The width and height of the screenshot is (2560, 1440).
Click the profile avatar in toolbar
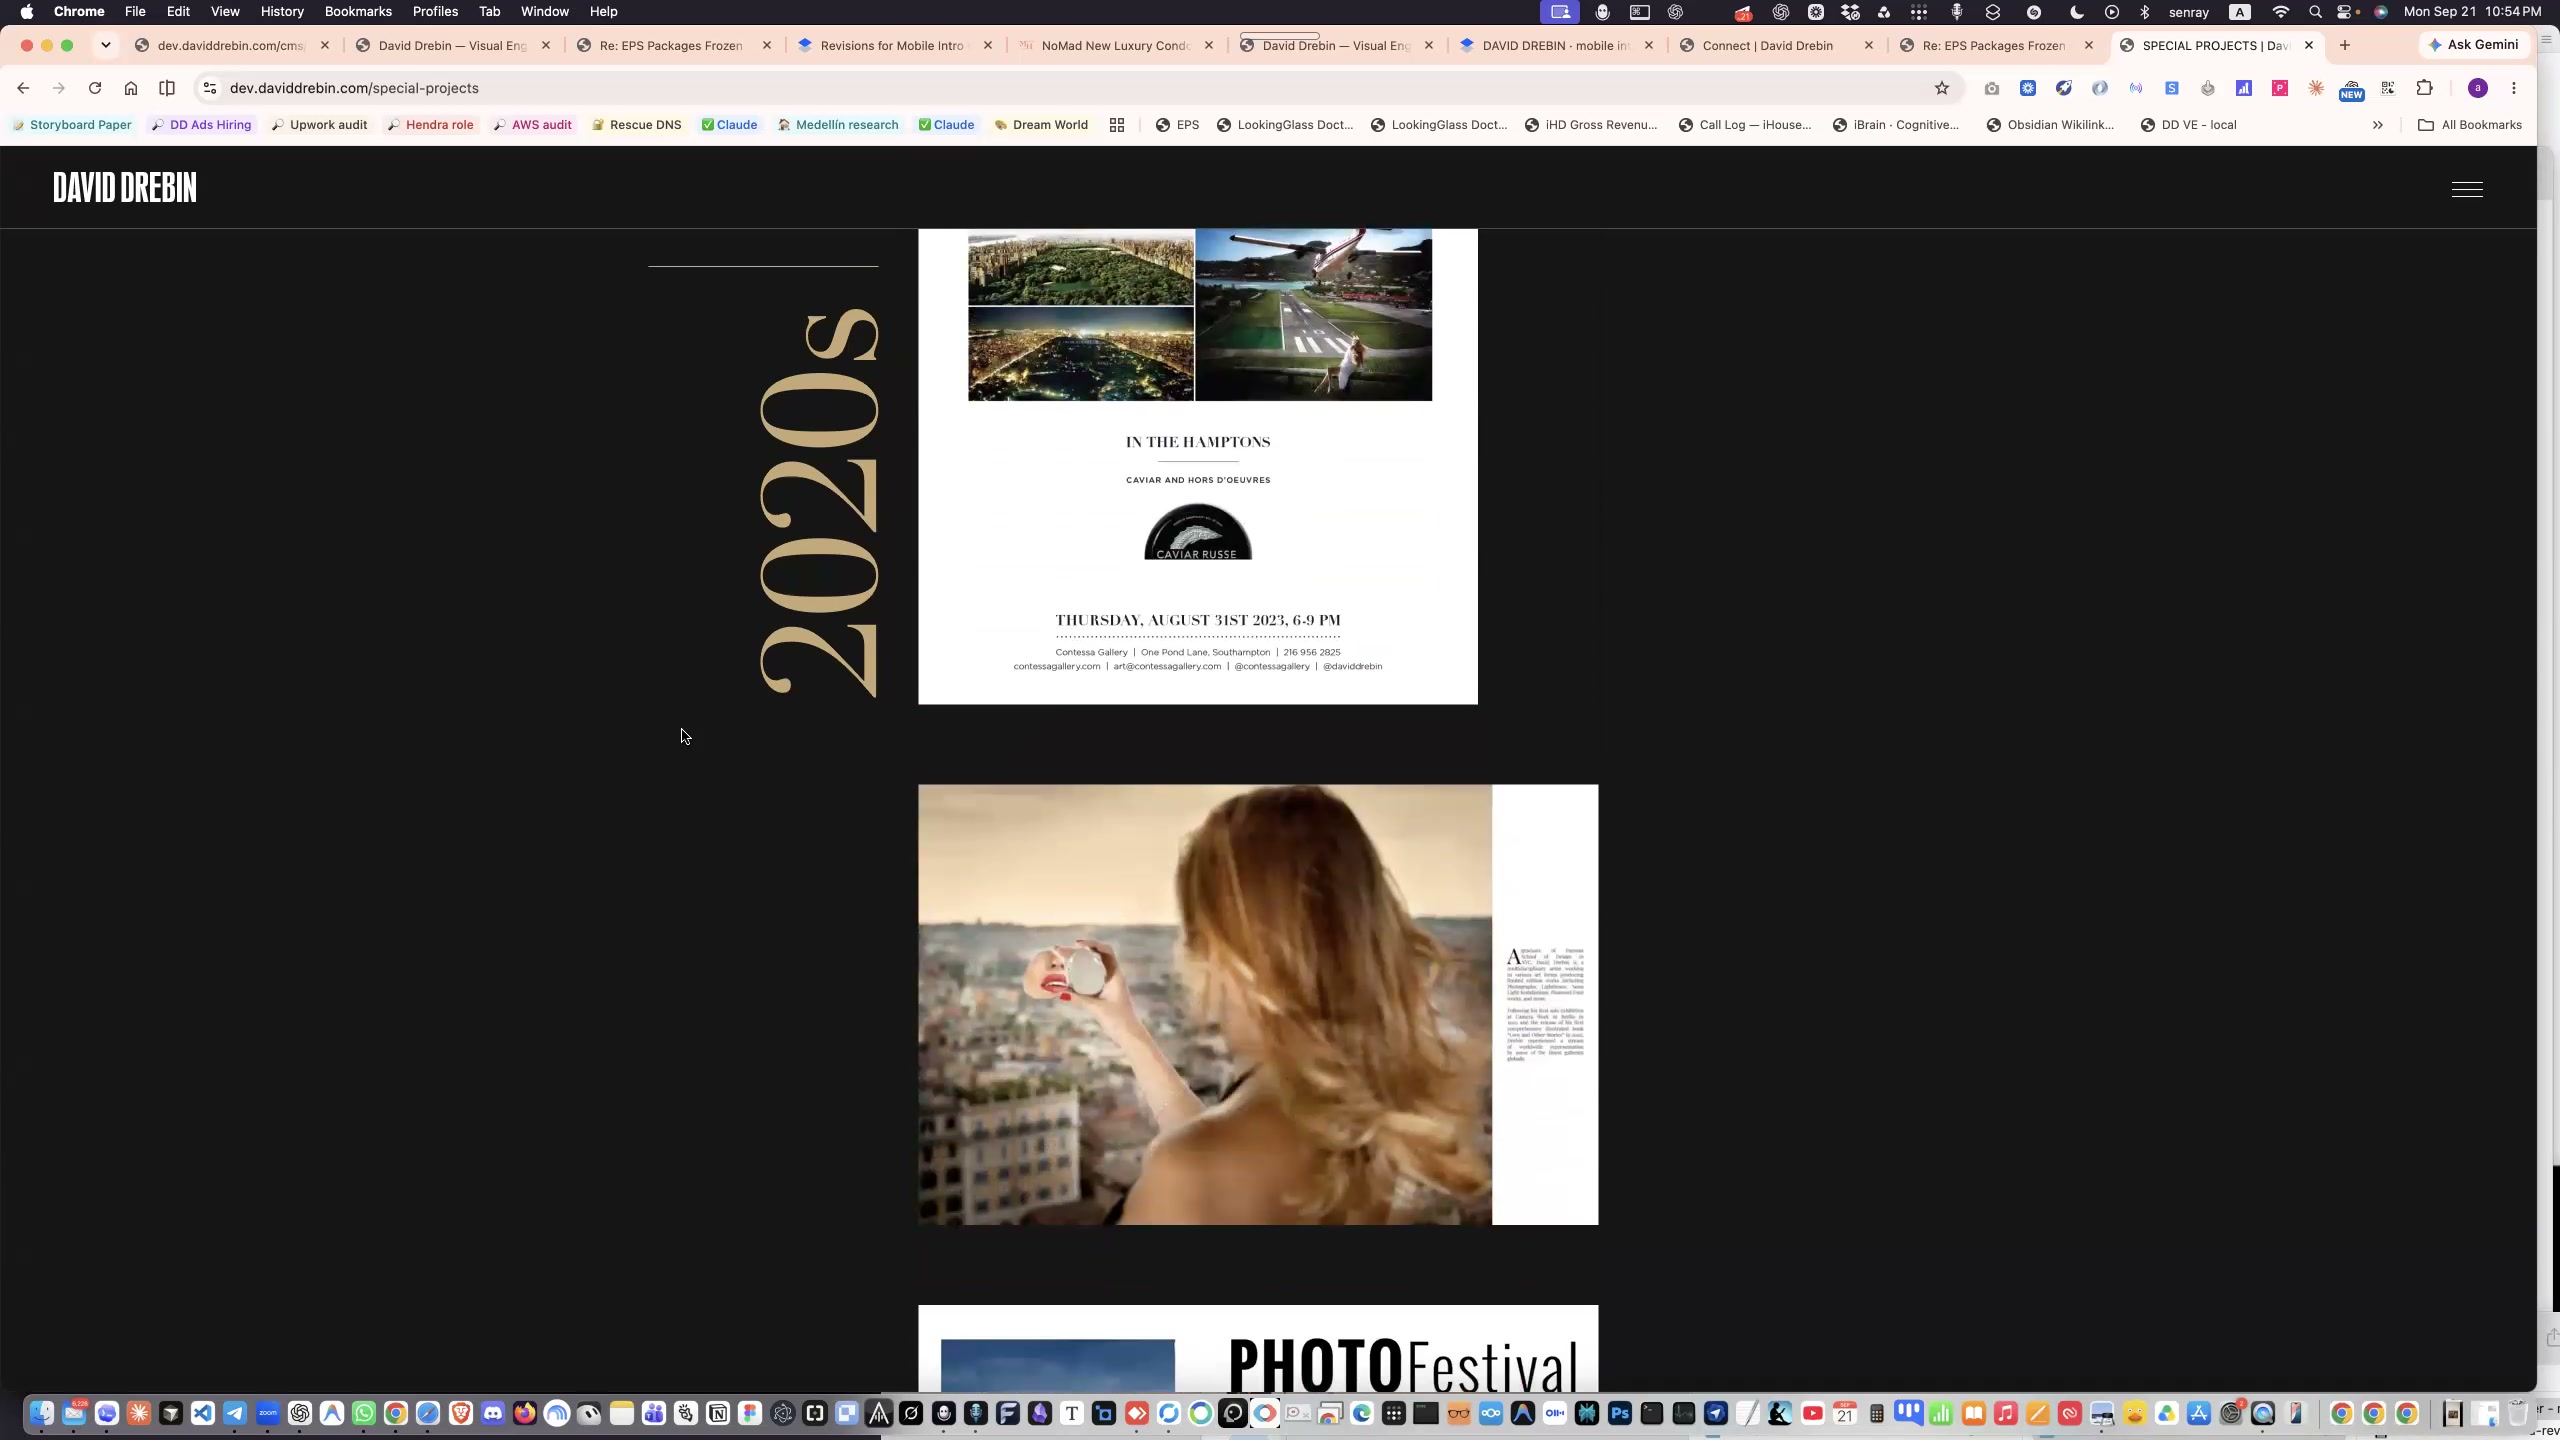[2478, 88]
